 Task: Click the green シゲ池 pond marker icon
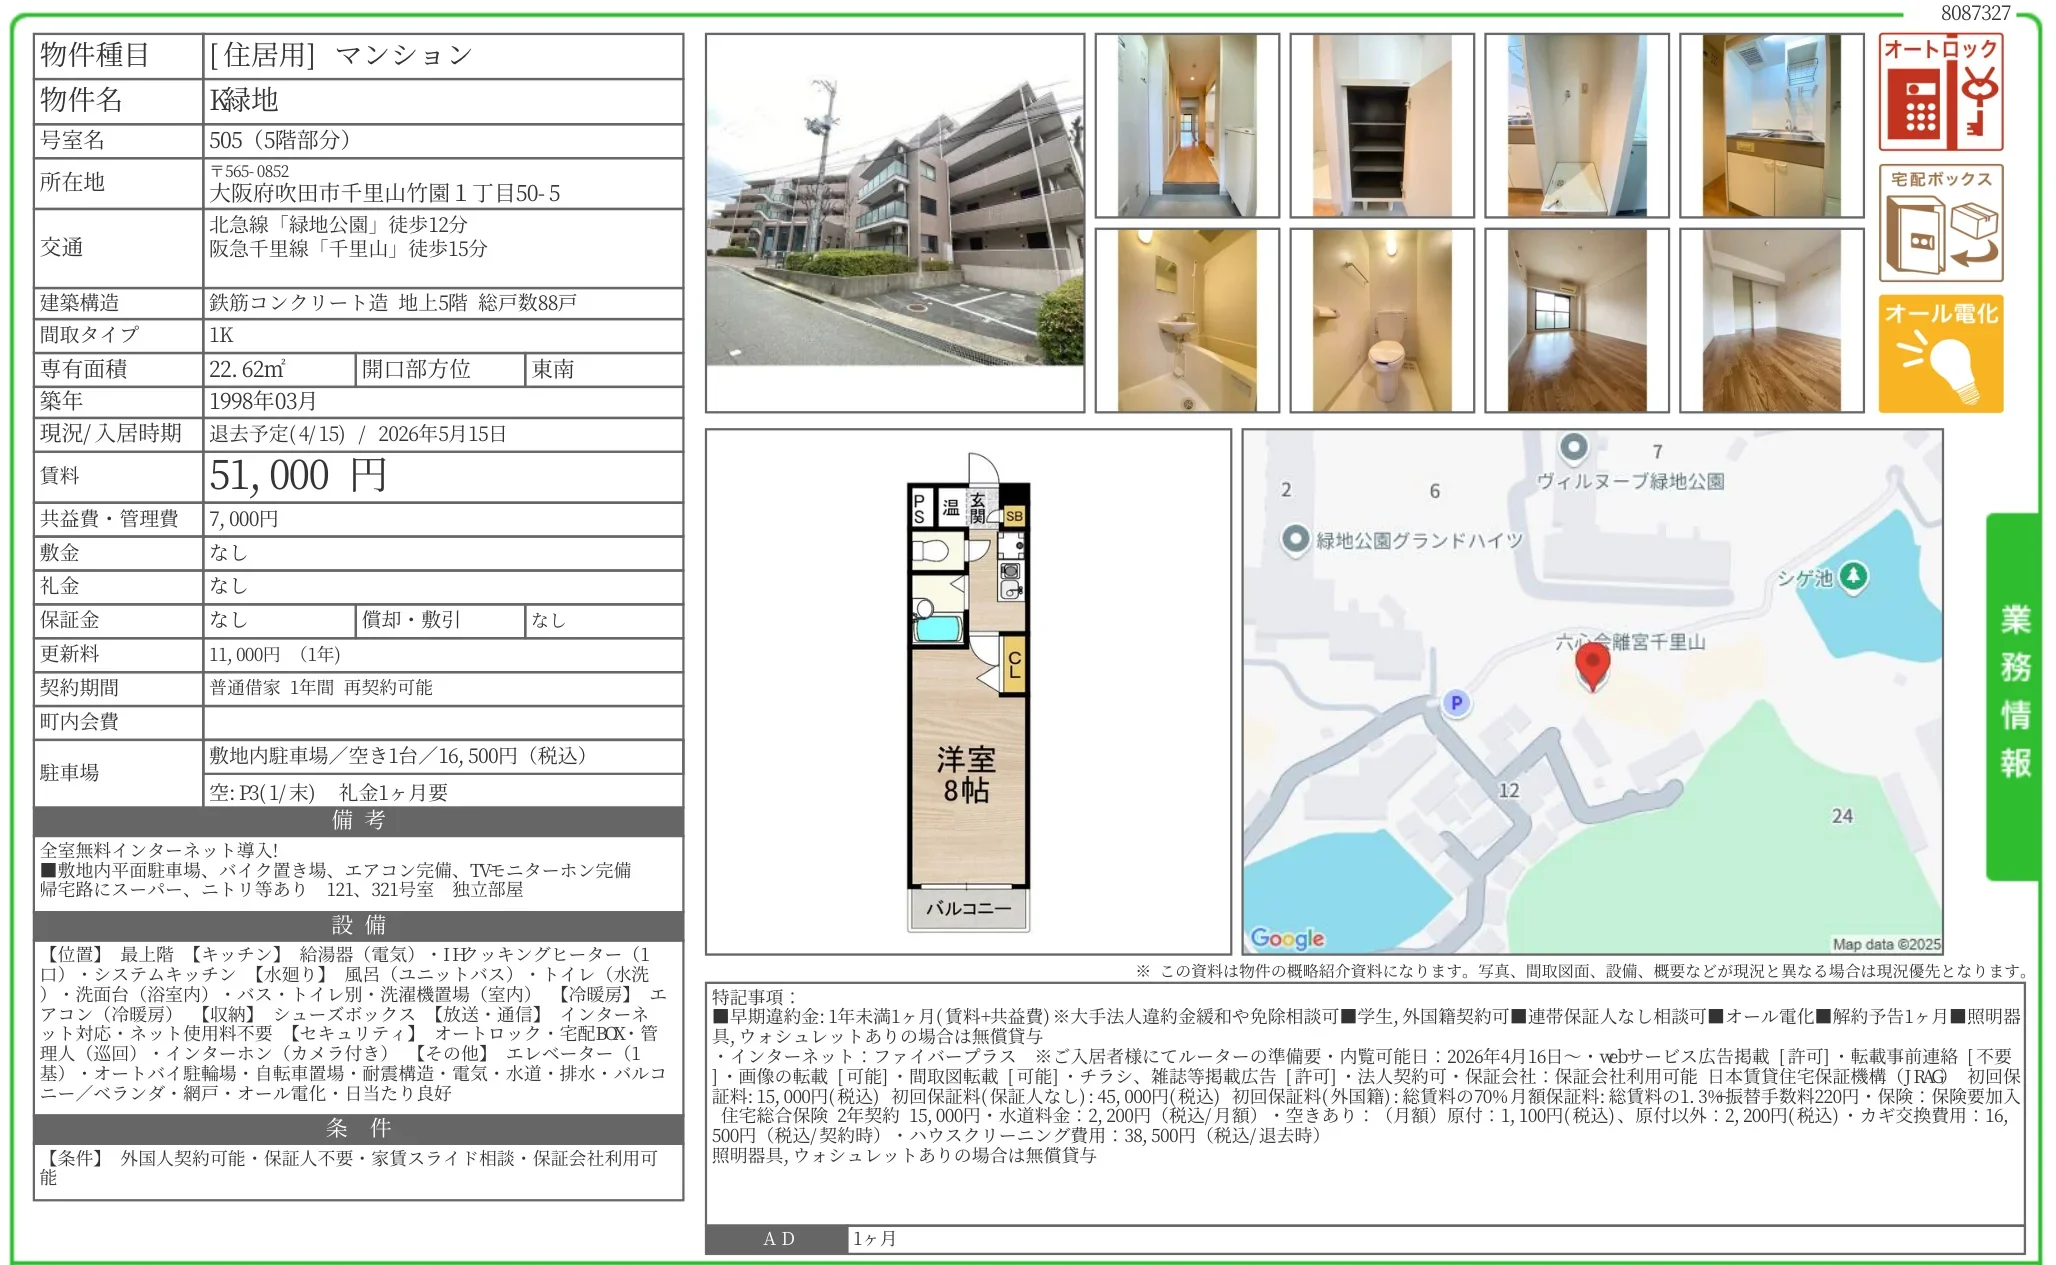1853,576
